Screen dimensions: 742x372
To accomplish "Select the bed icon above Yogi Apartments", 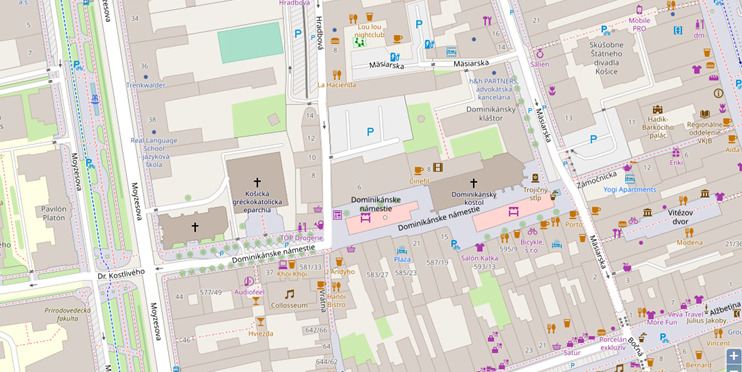I will pyautogui.click(x=630, y=179).
